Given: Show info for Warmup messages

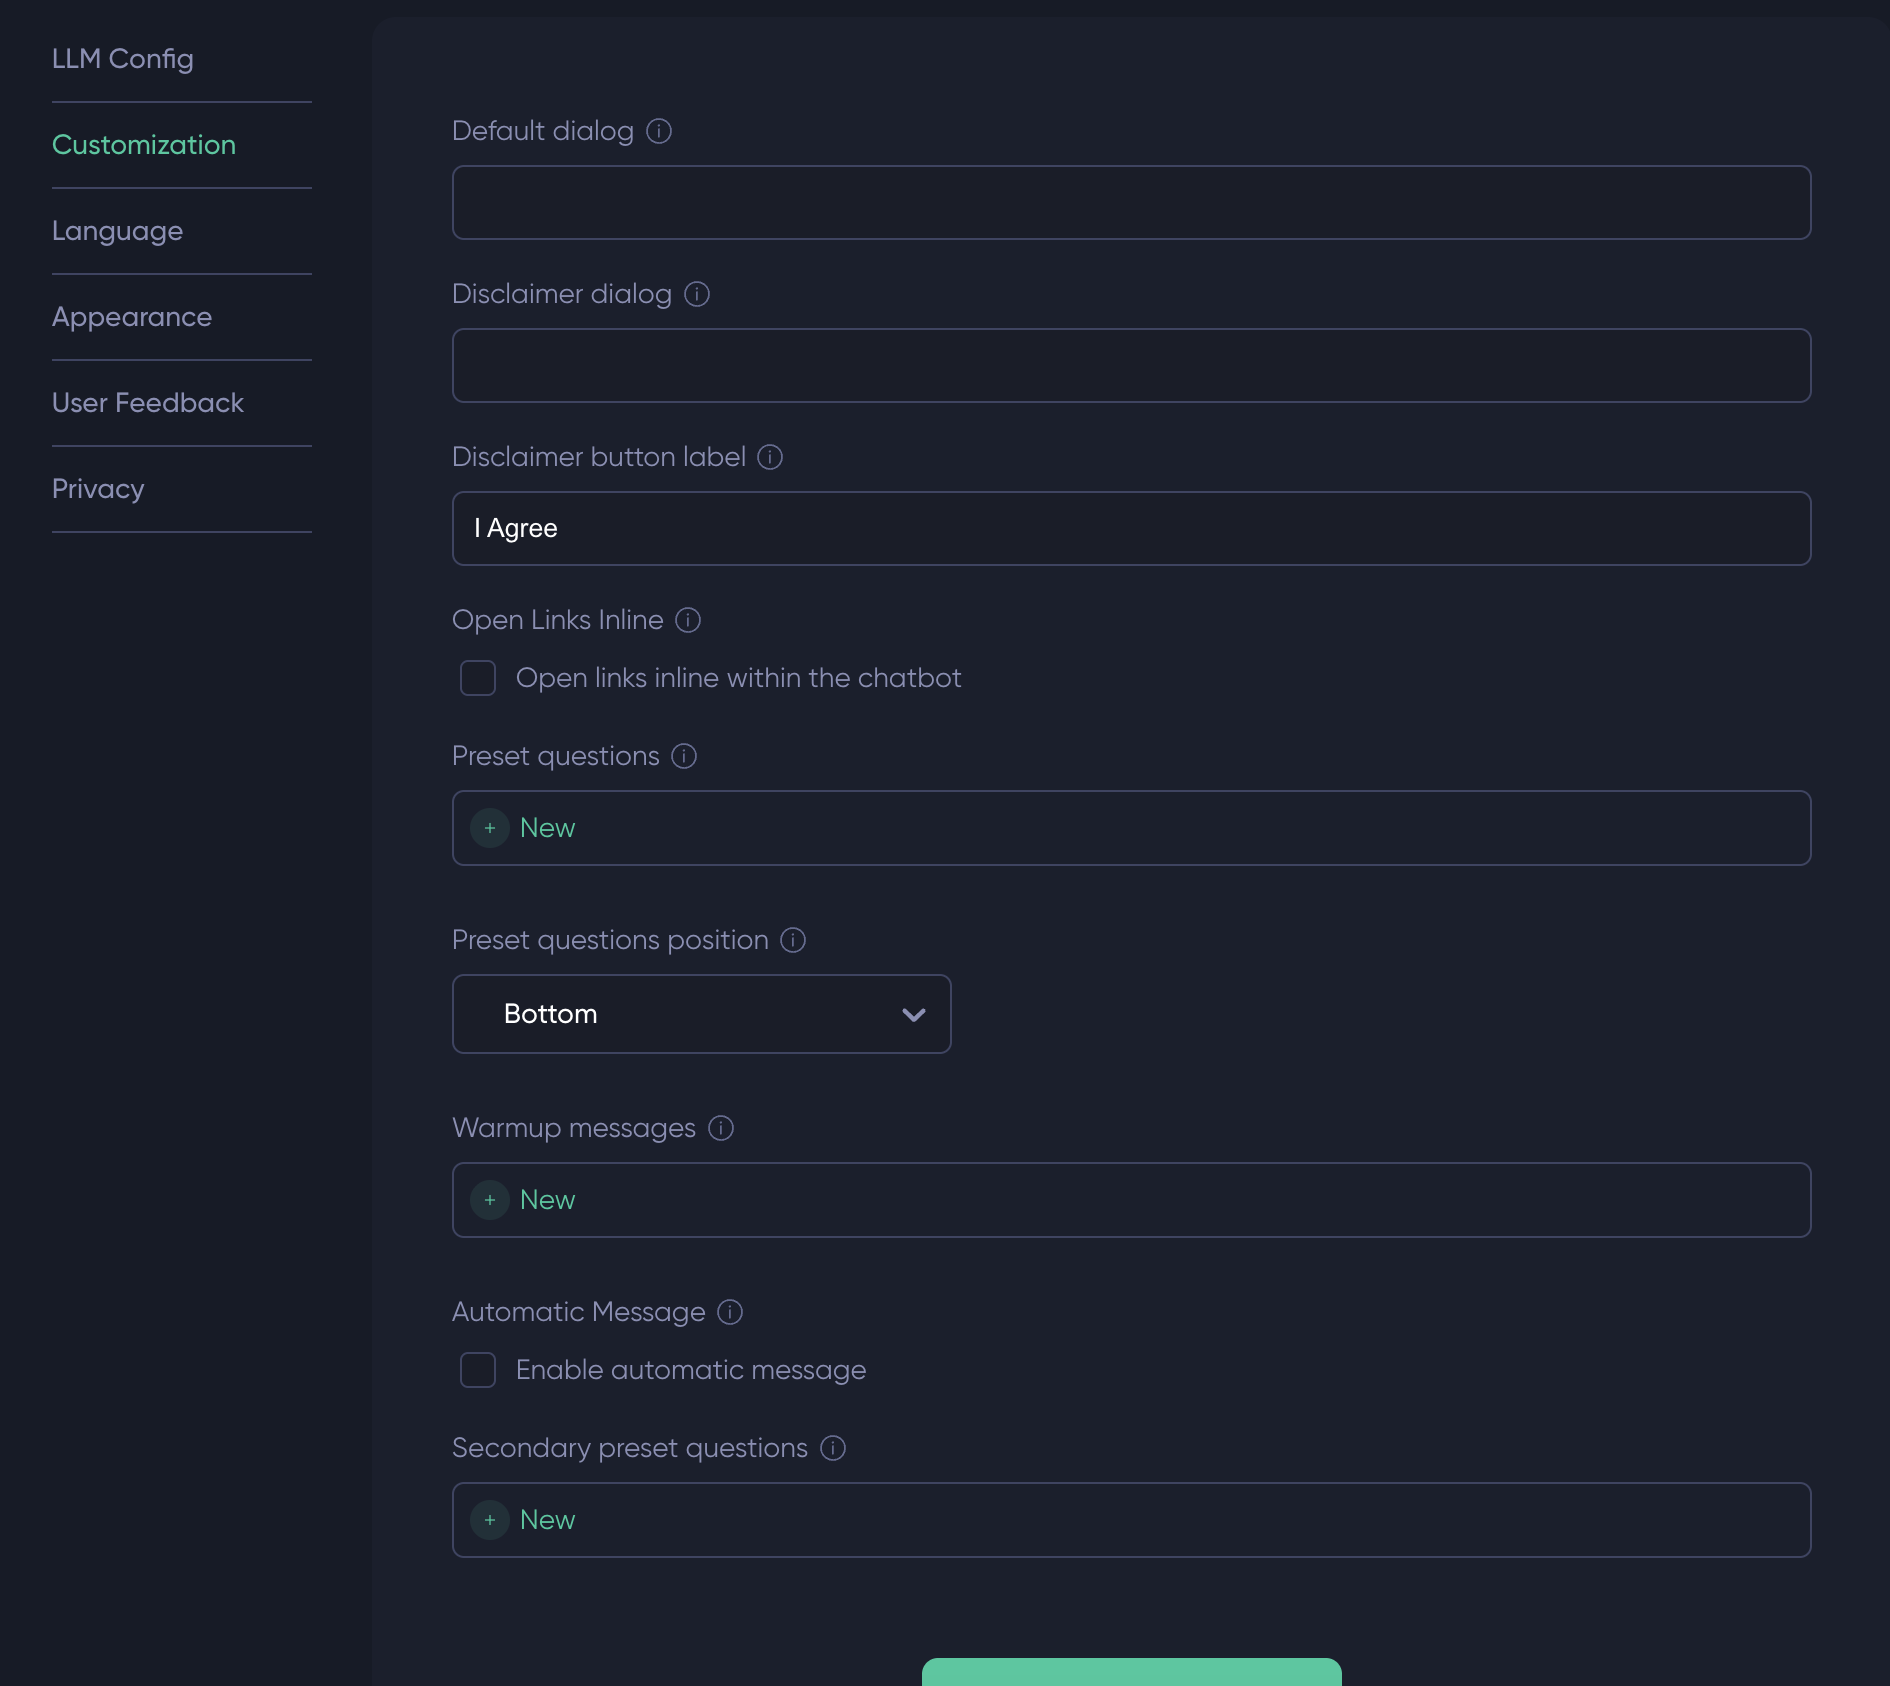Looking at the screenshot, I should 721,1128.
